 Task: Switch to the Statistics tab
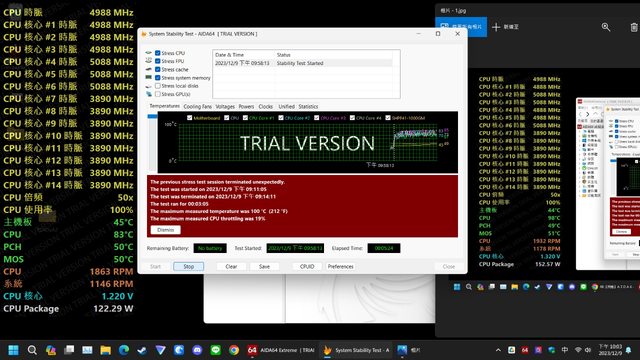[x=308, y=107]
